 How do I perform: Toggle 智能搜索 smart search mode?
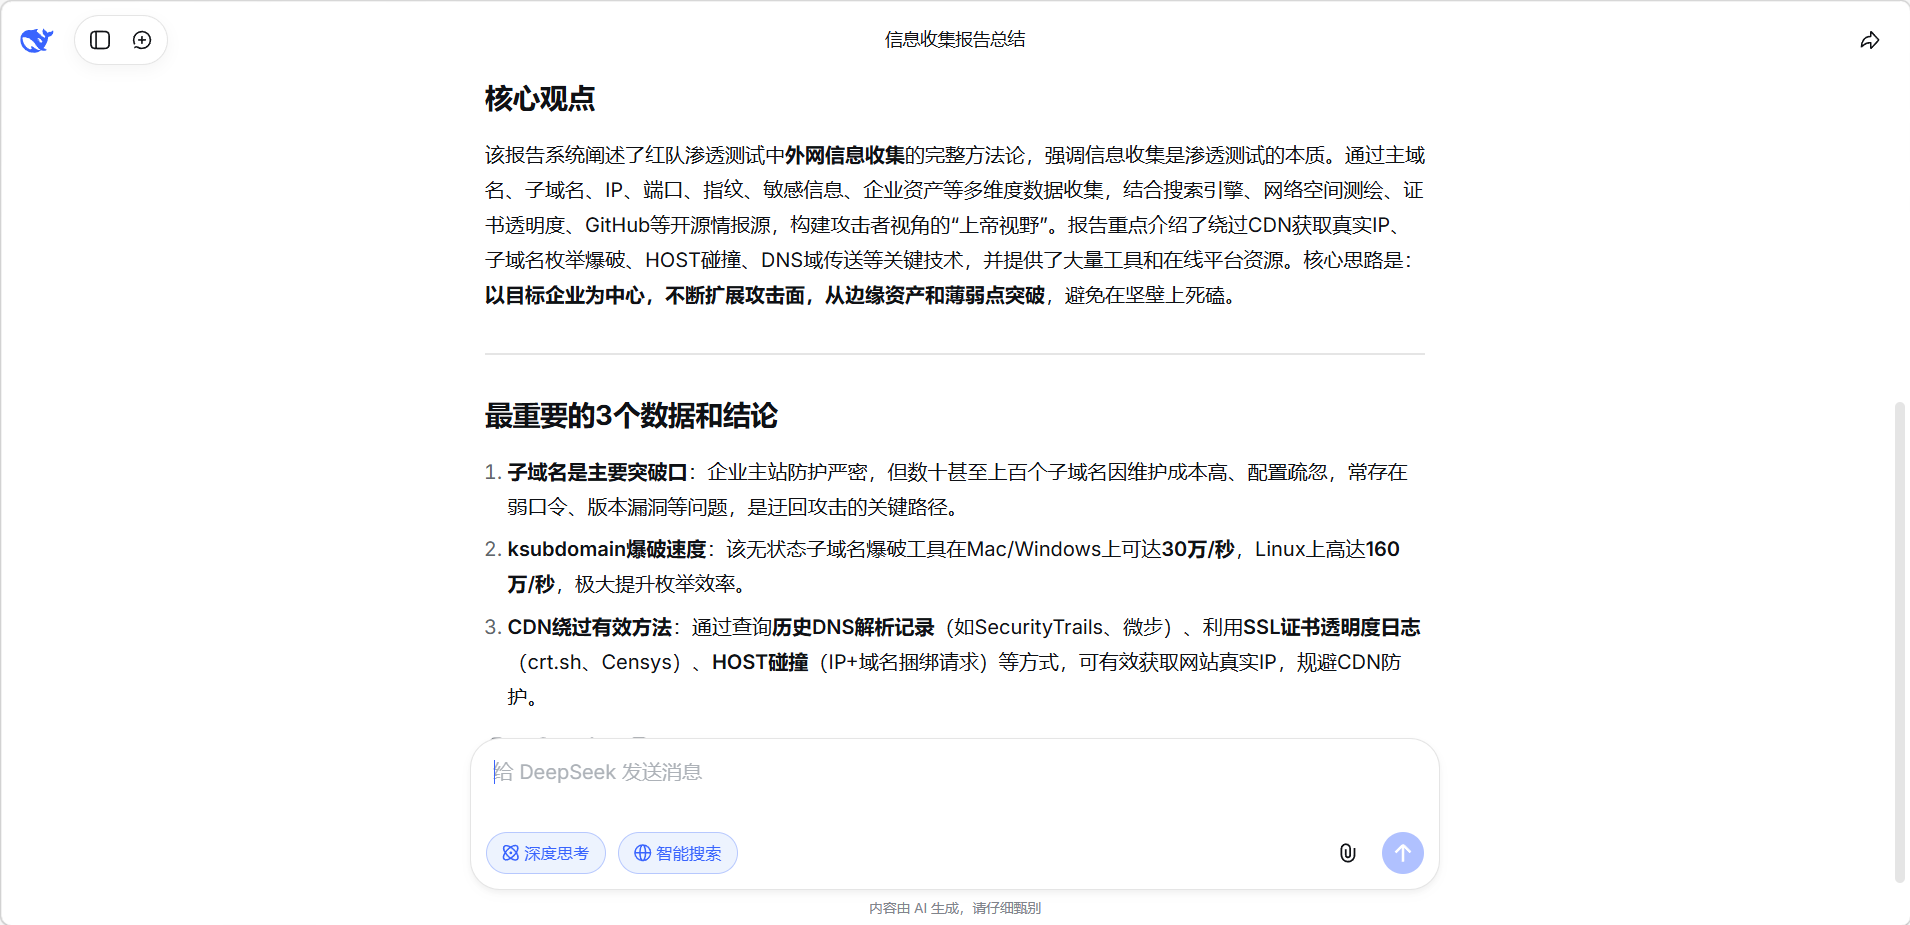[678, 853]
